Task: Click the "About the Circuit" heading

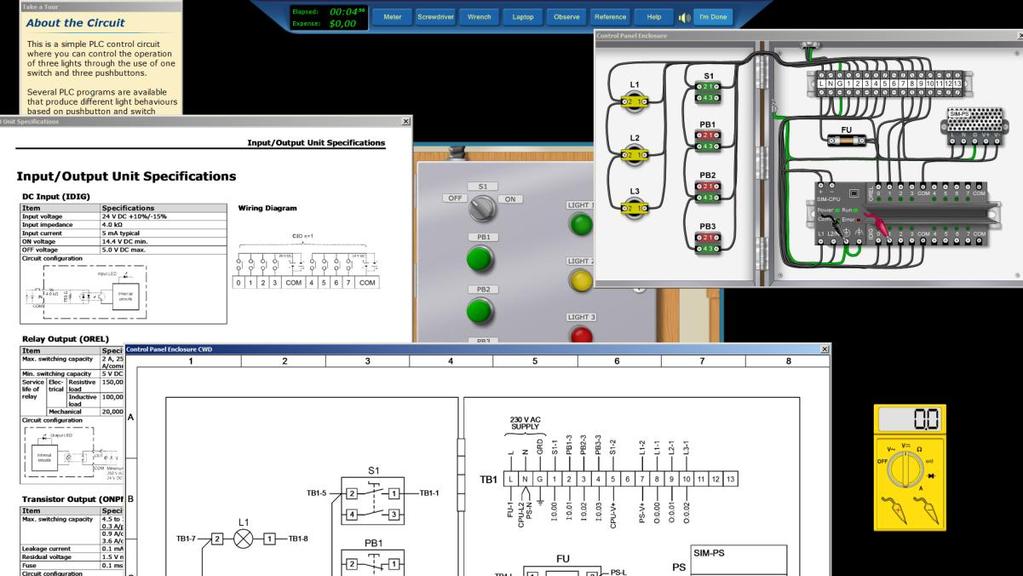Action: click(75, 23)
